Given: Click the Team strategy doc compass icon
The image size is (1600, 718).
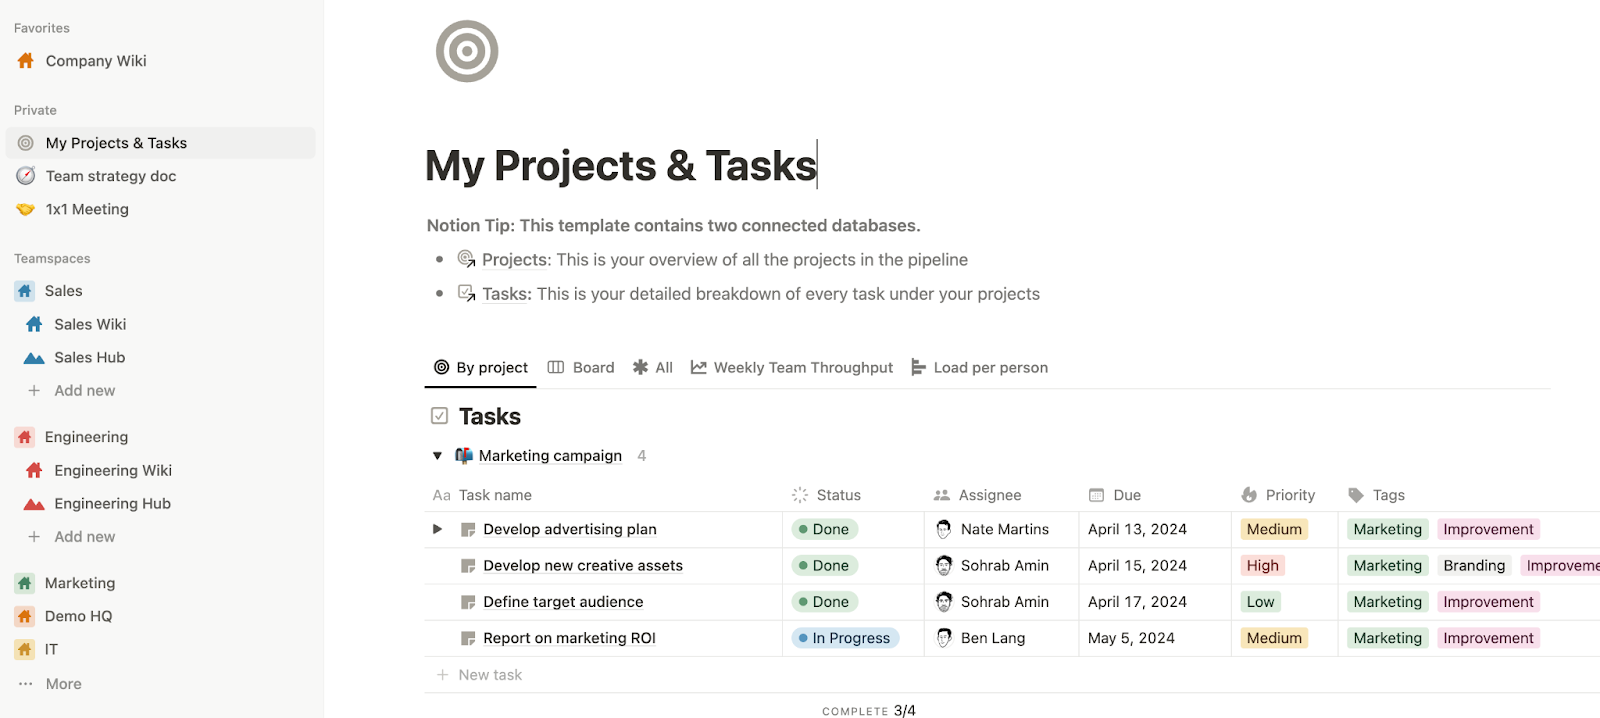Looking at the screenshot, I should tap(26, 176).
